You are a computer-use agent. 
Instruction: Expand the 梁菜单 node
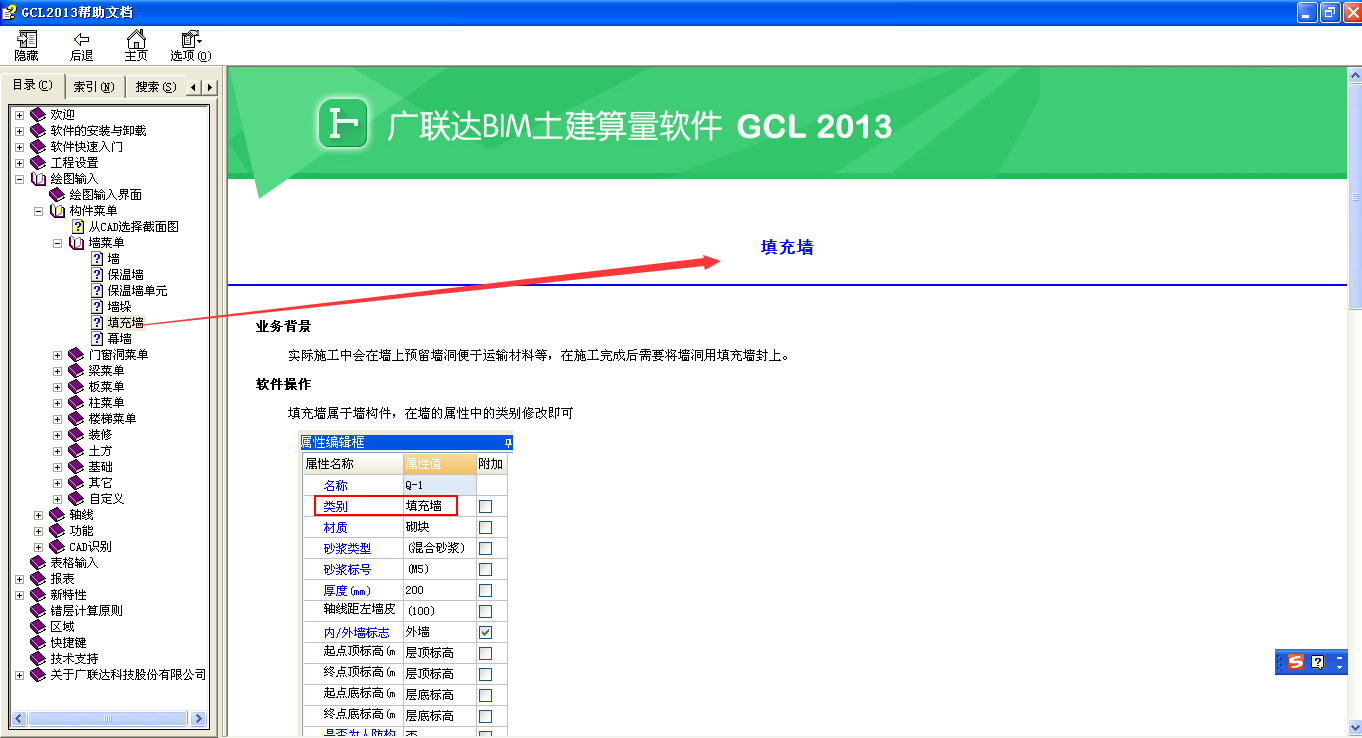pyautogui.click(x=57, y=371)
